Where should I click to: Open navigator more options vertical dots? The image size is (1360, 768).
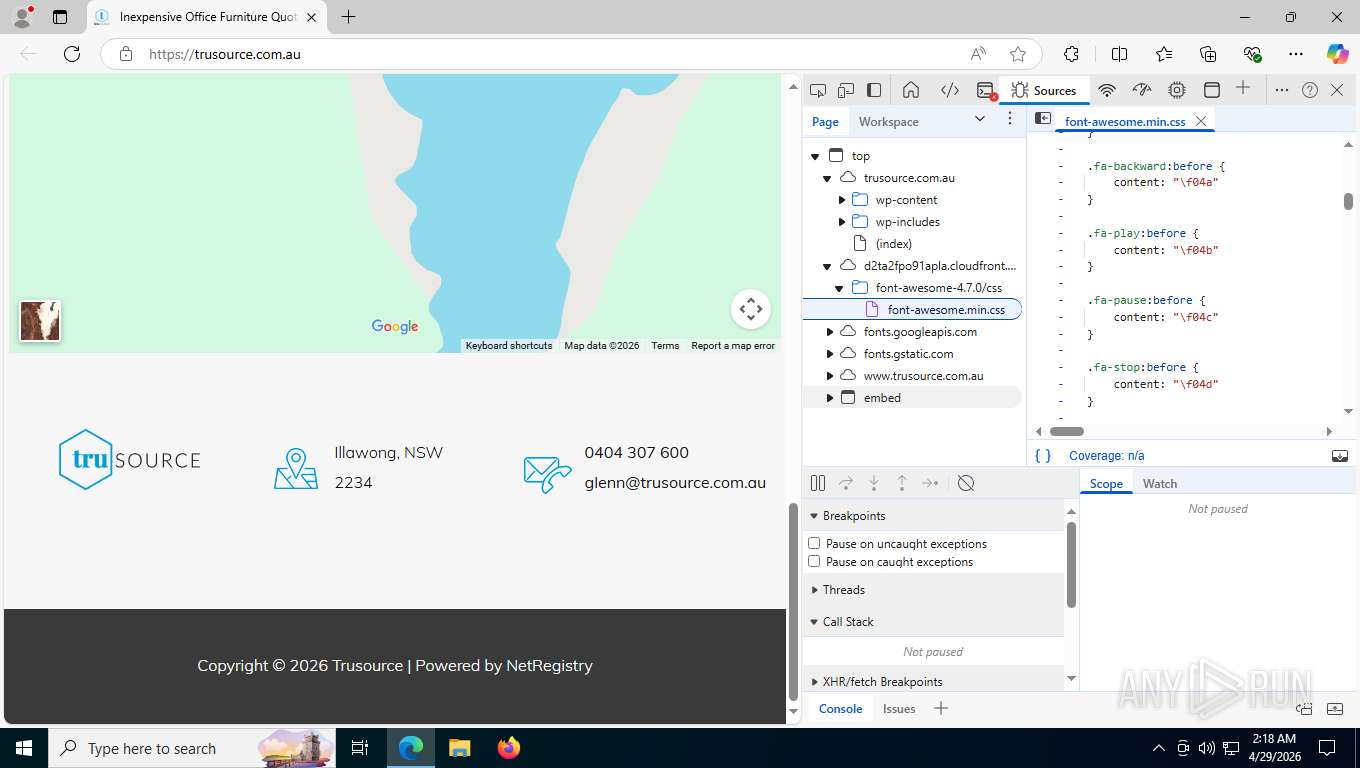click(x=1010, y=119)
